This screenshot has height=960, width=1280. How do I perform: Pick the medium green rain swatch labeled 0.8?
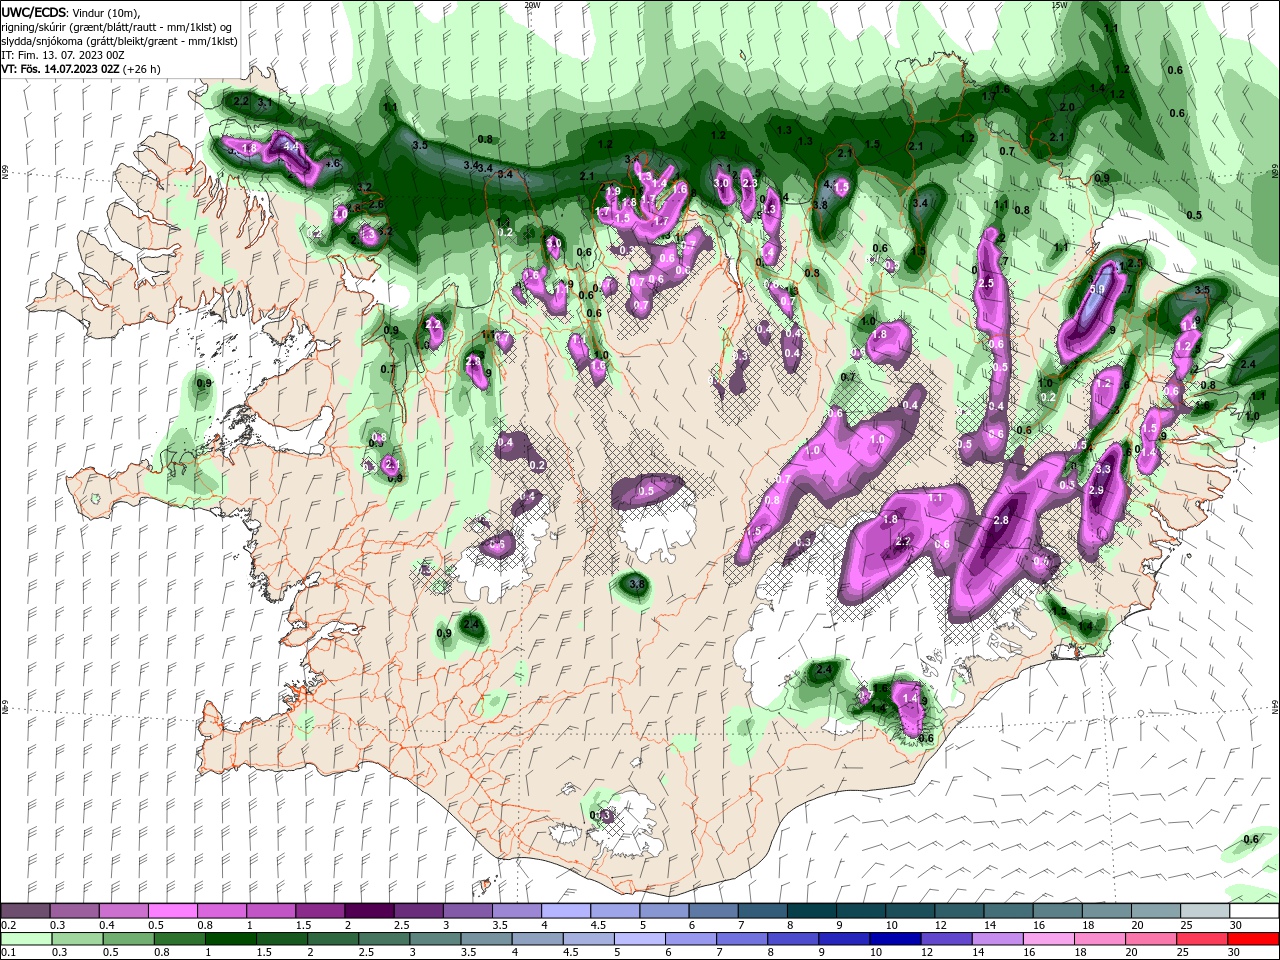(180, 939)
